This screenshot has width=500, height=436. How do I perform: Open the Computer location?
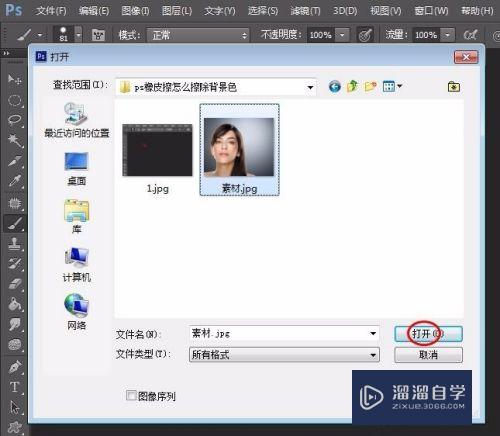pyautogui.click(x=77, y=265)
